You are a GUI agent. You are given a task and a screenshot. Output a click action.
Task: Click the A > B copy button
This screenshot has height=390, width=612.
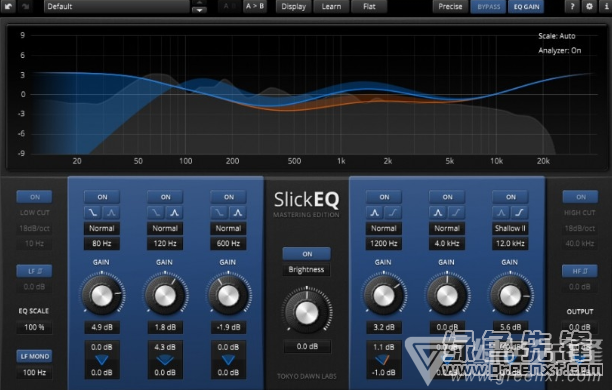click(254, 6)
